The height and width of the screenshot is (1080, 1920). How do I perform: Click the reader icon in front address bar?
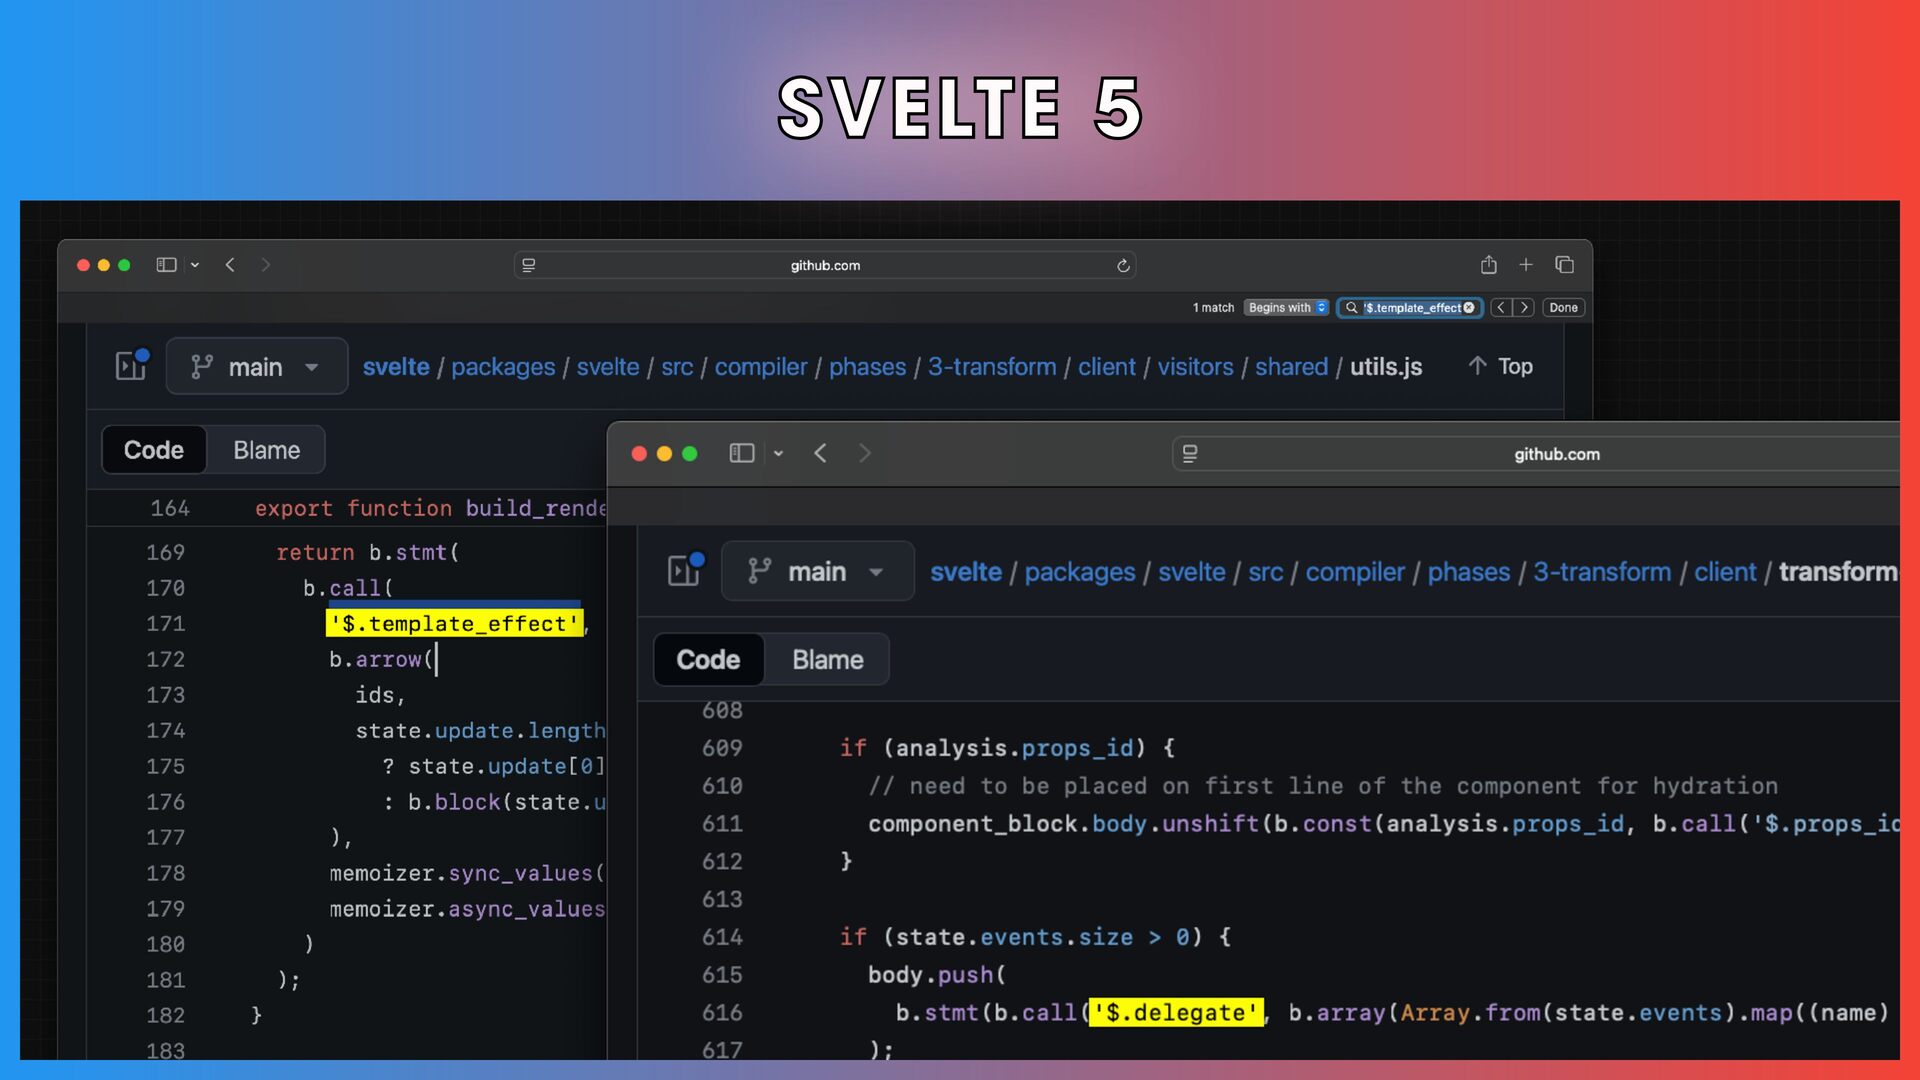[1190, 454]
